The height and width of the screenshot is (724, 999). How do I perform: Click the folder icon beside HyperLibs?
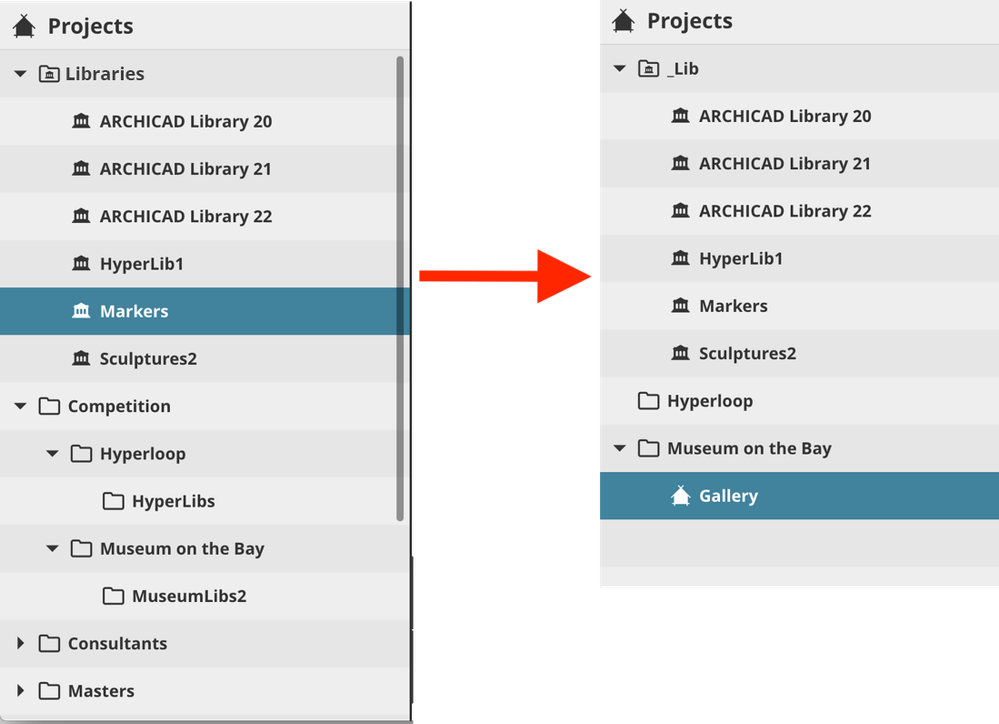pyautogui.click(x=113, y=501)
